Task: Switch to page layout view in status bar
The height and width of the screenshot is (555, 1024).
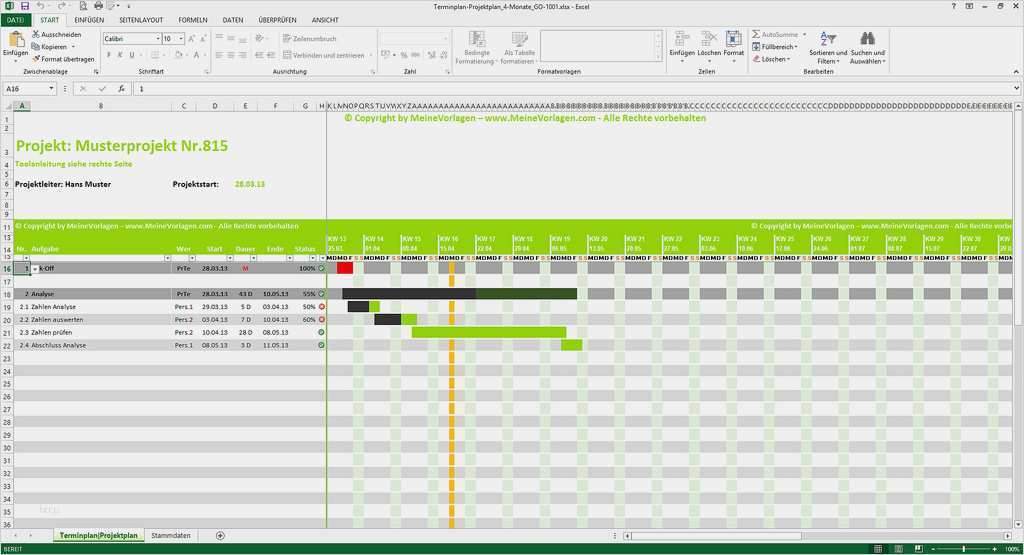Action: pos(898,549)
